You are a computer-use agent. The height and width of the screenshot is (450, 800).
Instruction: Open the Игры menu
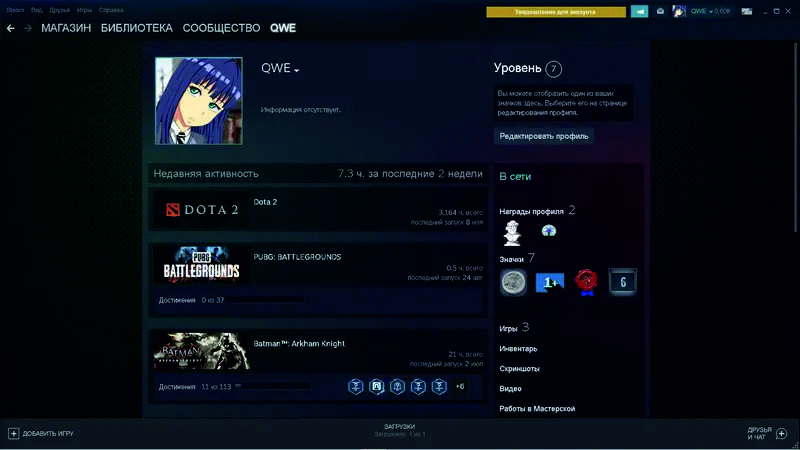pyautogui.click(x=84, y=10)
